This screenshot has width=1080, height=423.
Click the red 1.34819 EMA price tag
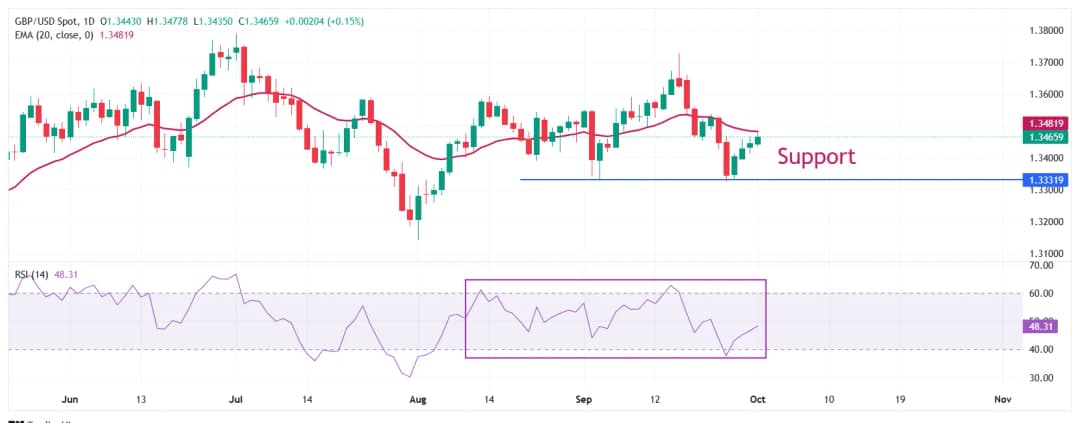[x=1047, y=123]
